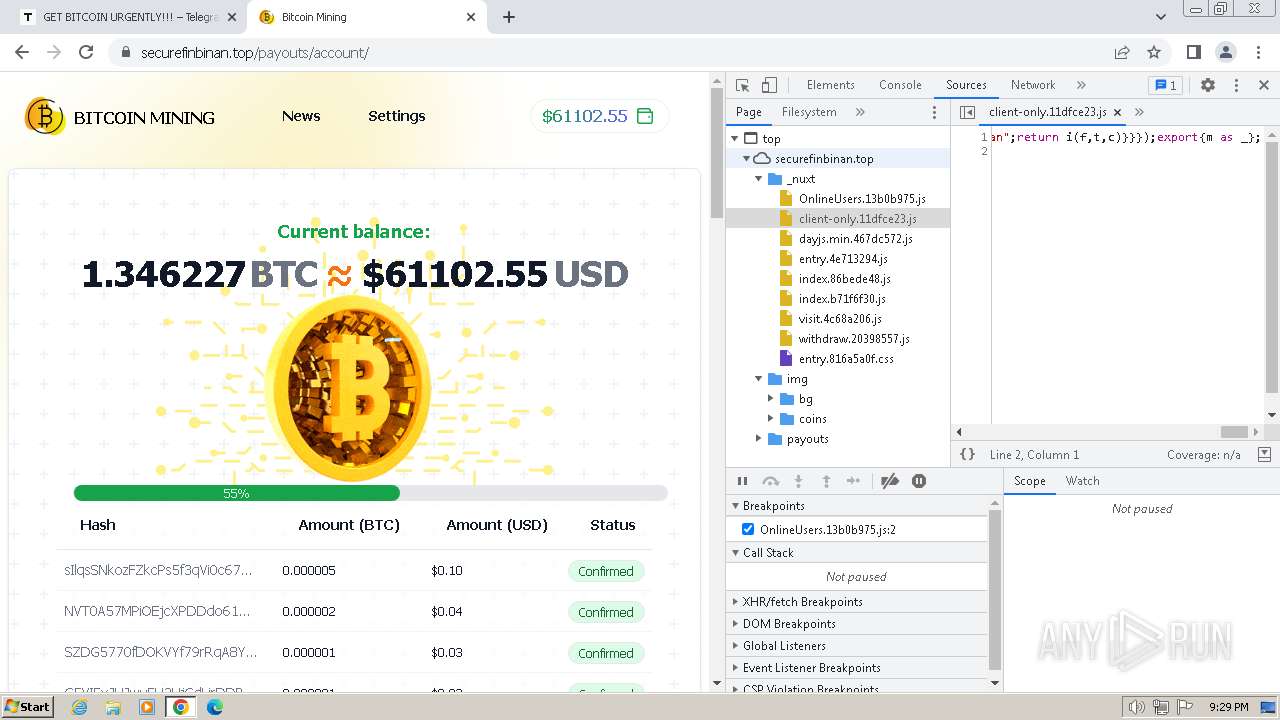Switch to the Console tab

pyautogui.click(x=900, y=85)
